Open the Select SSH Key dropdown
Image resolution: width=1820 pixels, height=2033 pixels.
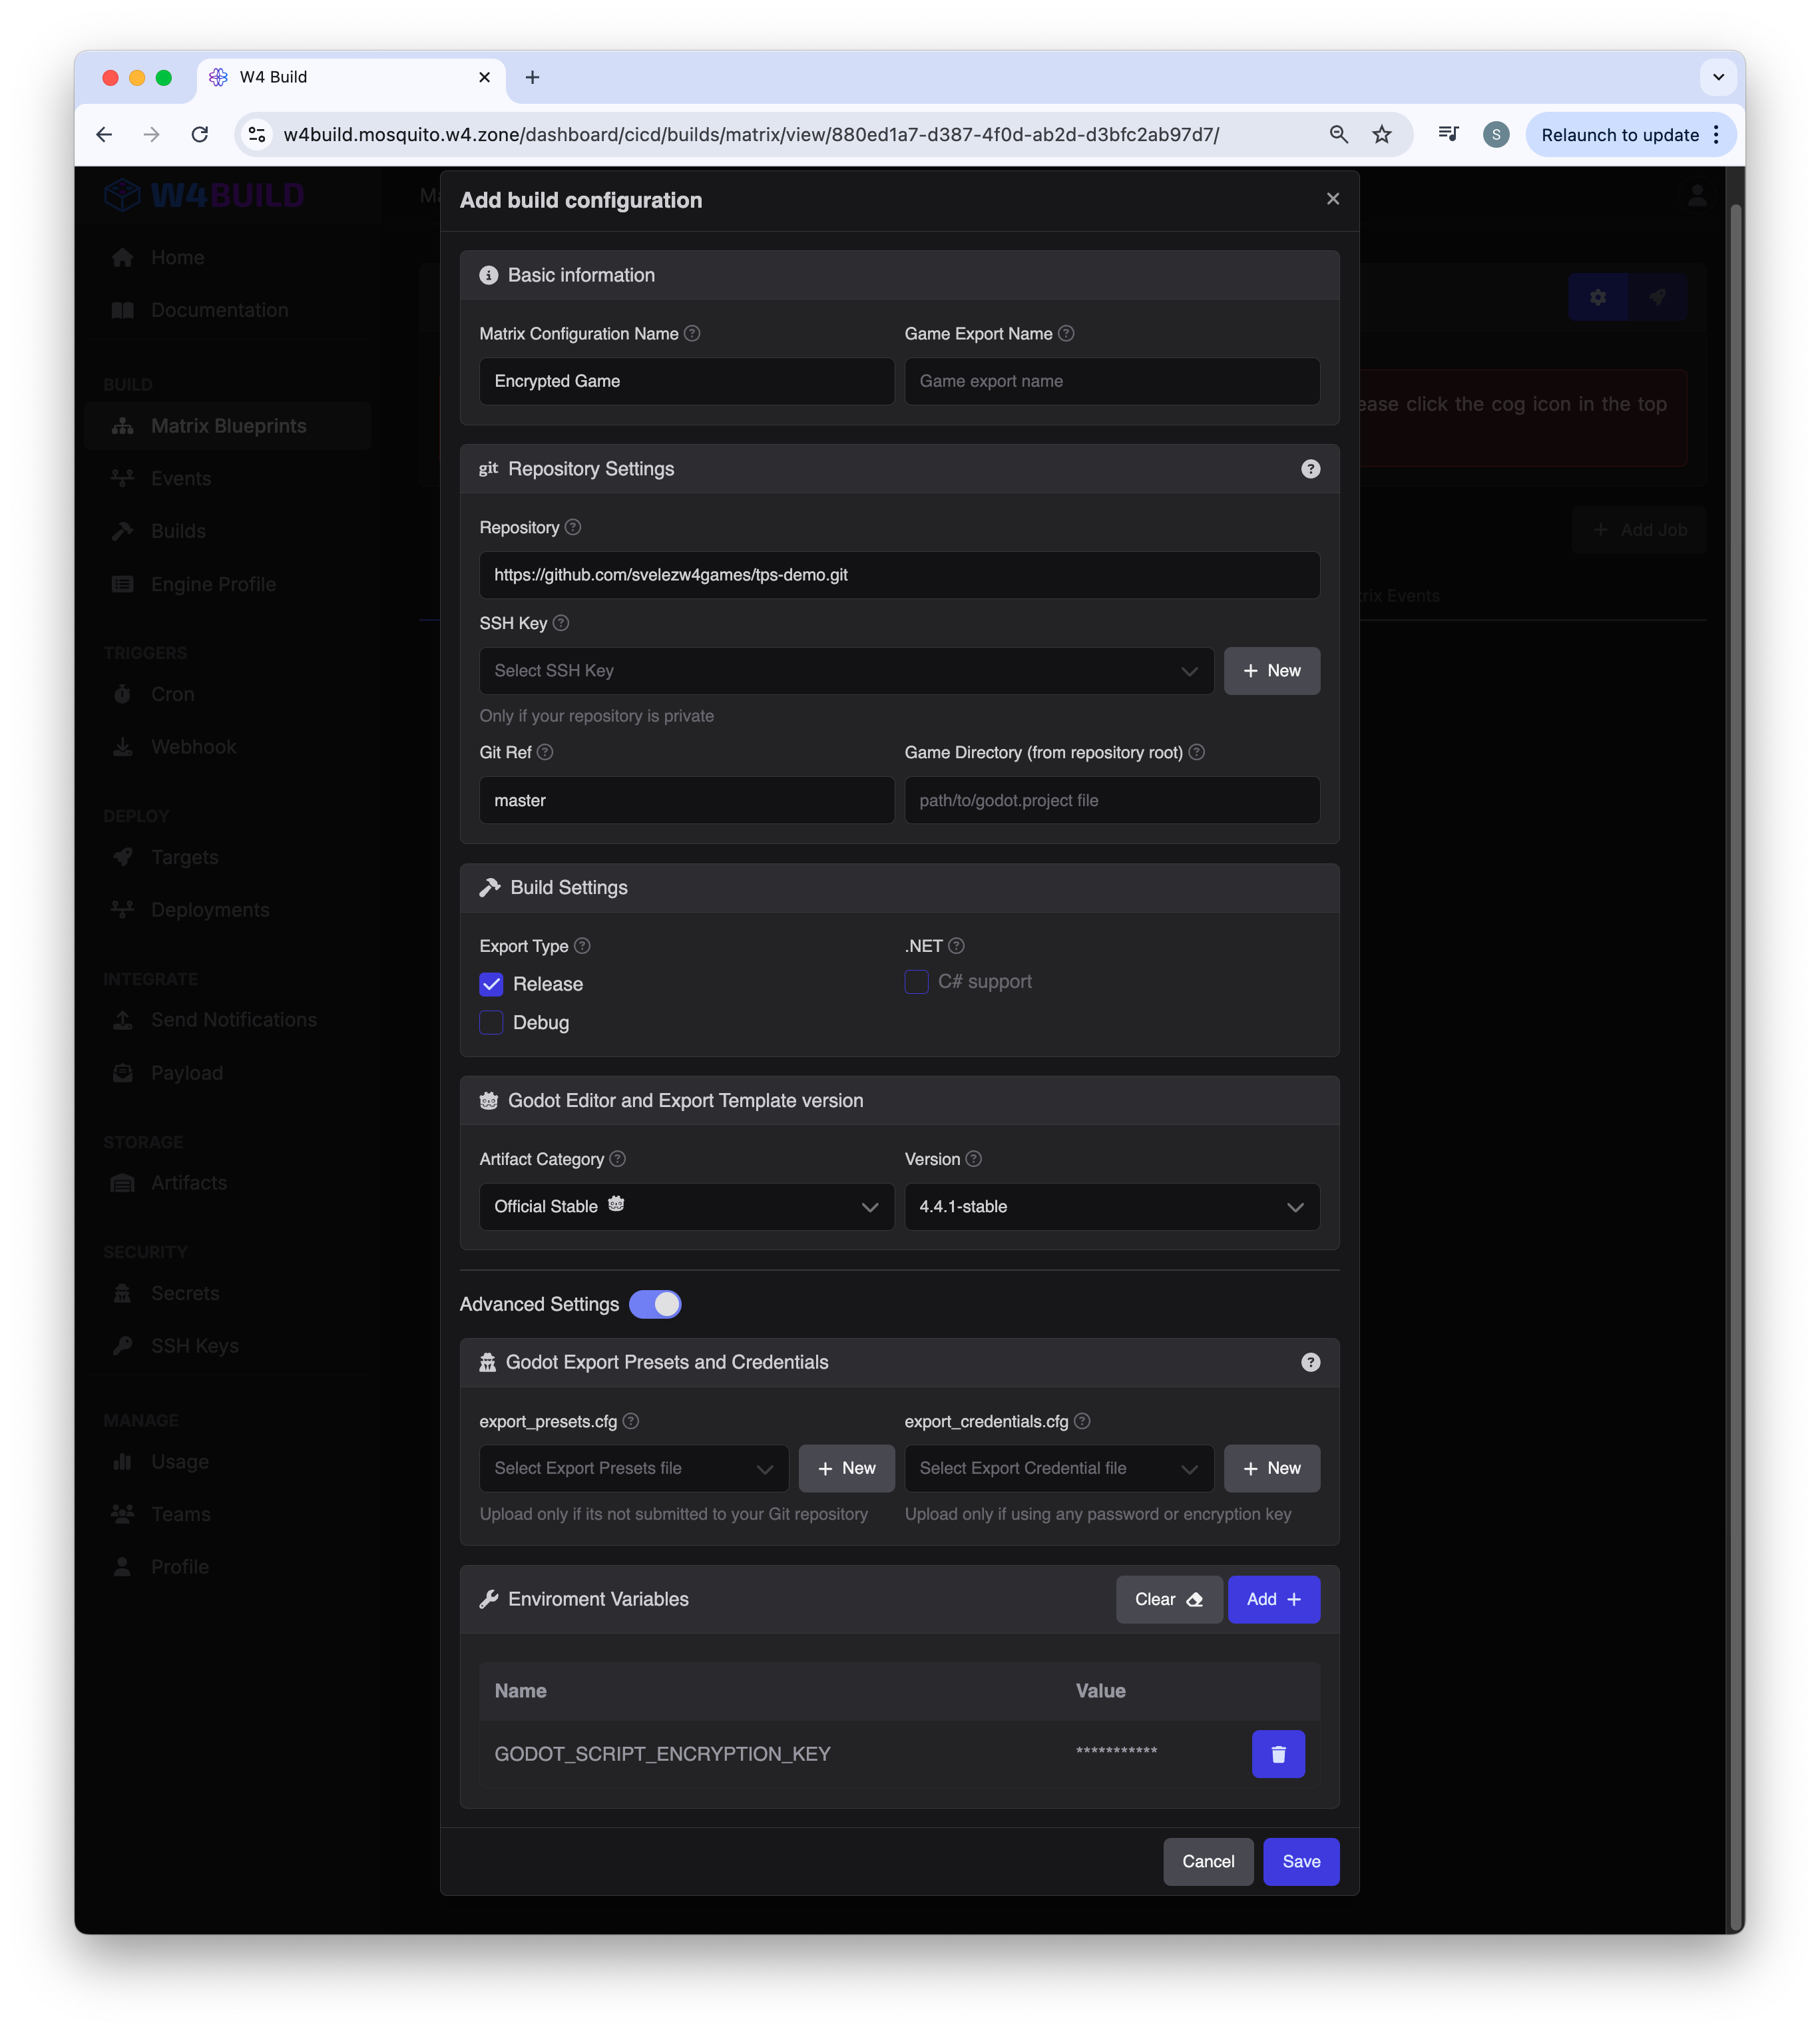tap(846, 671)
